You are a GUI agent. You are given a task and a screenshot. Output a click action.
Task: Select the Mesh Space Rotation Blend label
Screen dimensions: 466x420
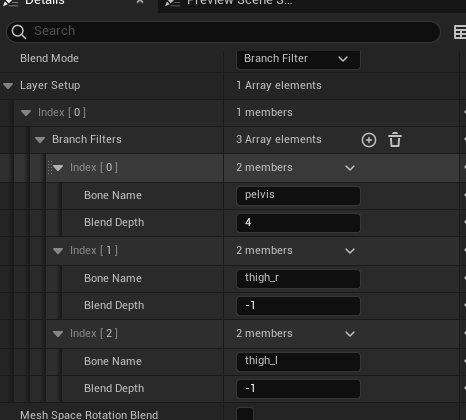coord(89,415)
